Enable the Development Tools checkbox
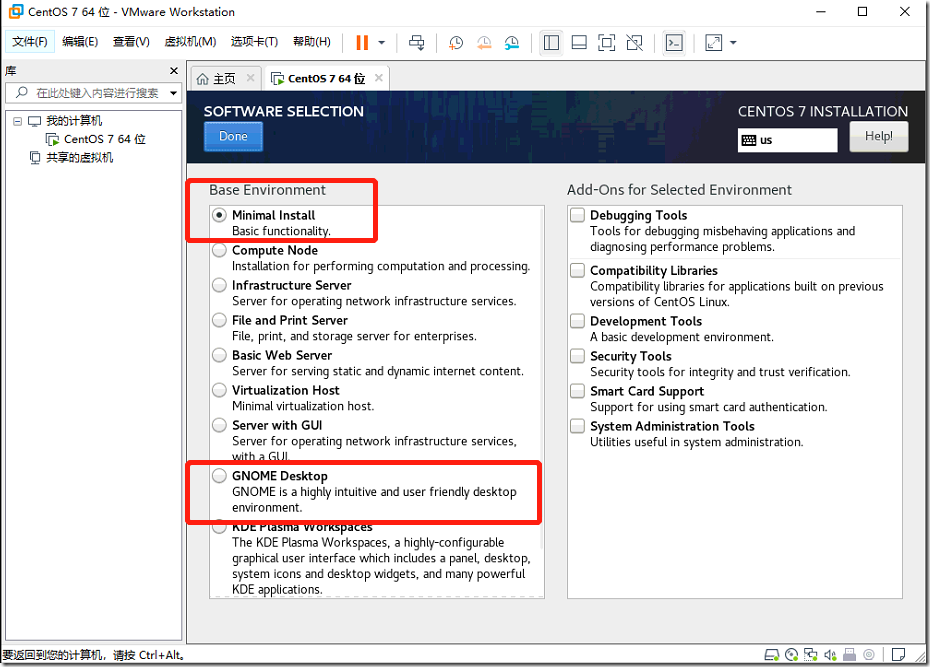 click(577, 321)
